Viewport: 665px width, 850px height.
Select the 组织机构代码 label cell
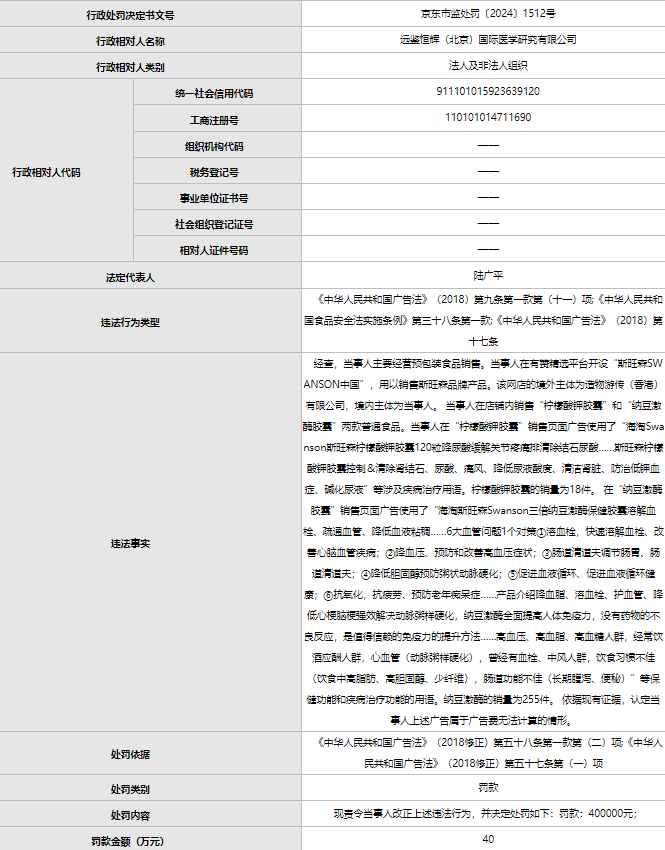214,145
